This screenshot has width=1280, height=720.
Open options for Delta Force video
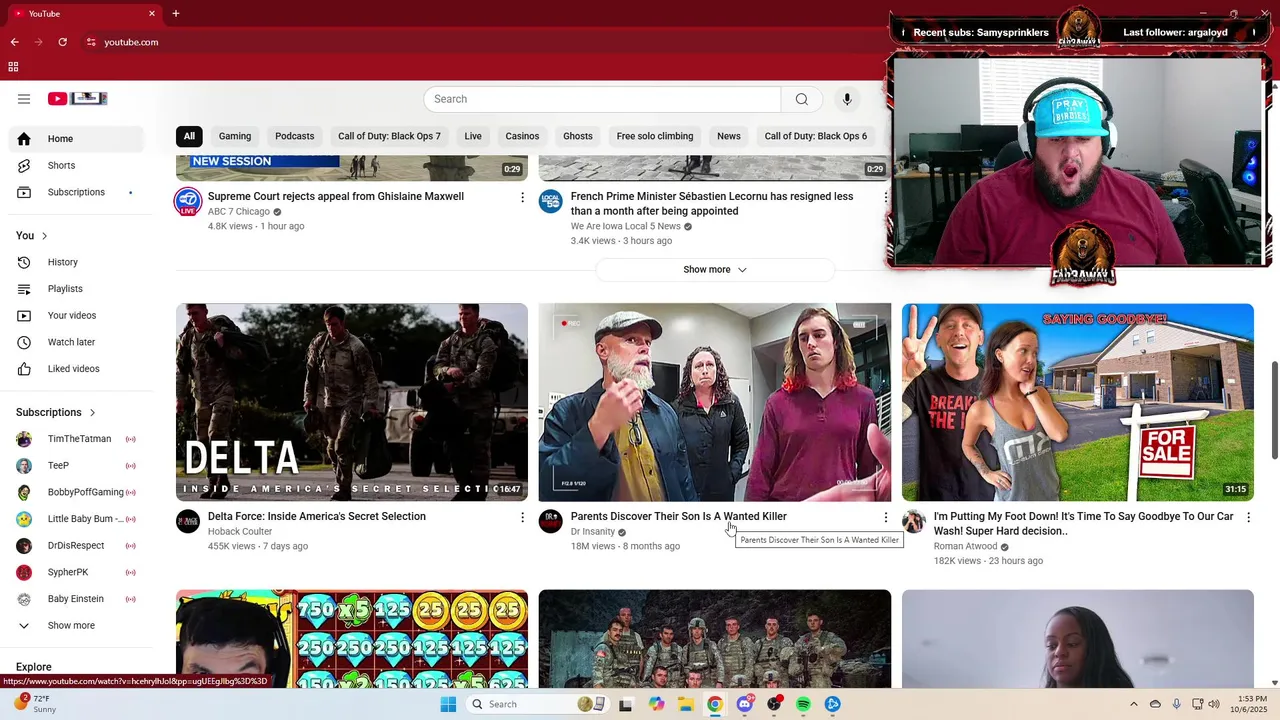pyautogui.click(x=522, y=517)
